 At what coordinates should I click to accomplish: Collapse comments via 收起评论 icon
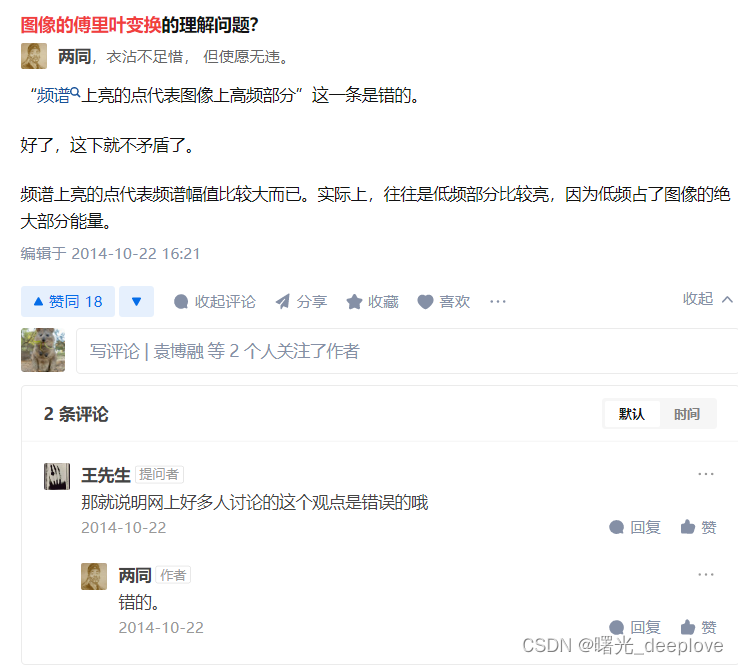point(215,302)
